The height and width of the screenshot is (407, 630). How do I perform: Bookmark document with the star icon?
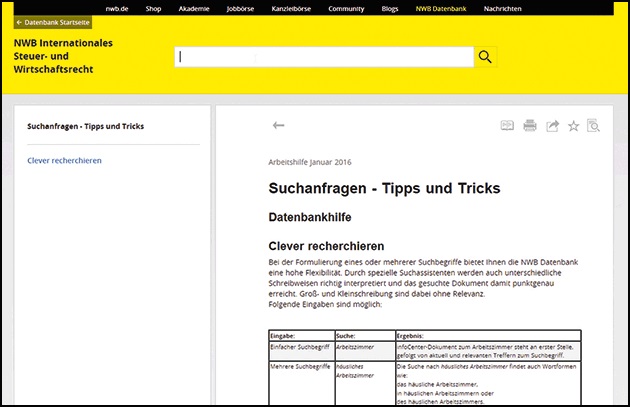573,126
